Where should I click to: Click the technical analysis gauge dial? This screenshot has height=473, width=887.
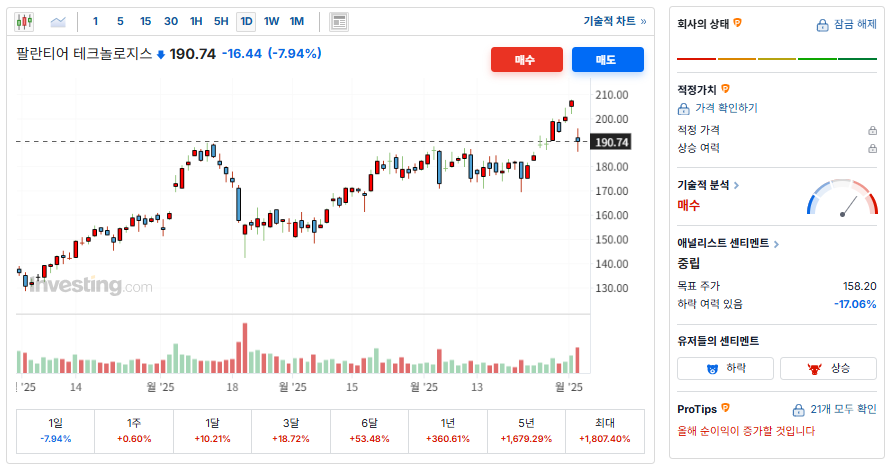pos(842,197)
